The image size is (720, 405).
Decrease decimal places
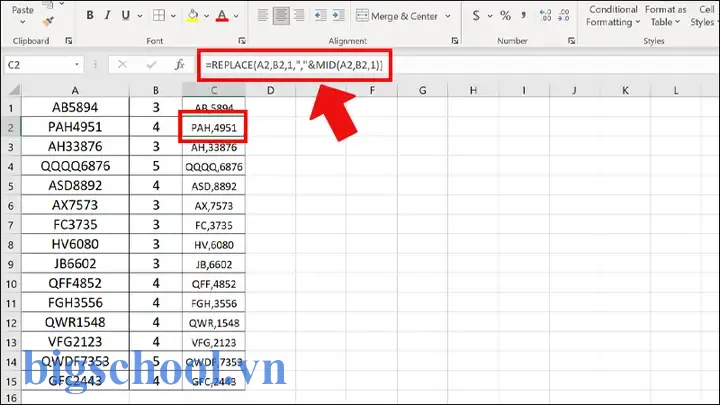[x=564, y=16]
